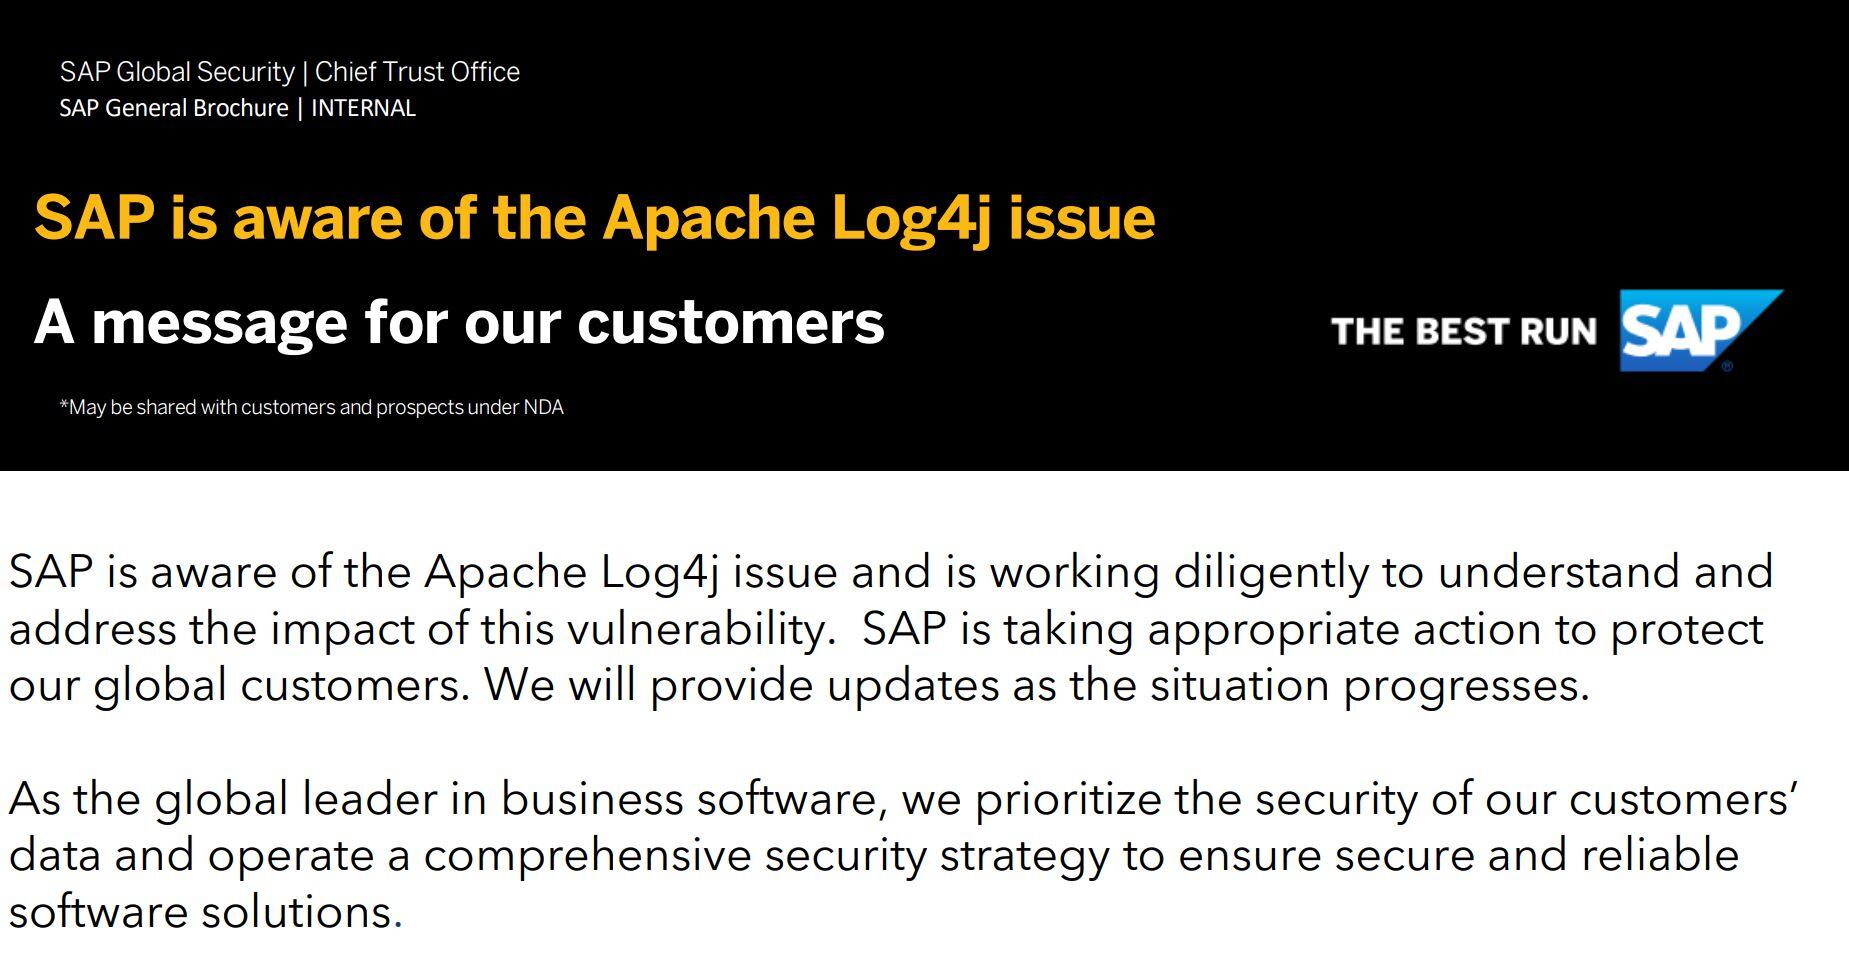Click the phrase comprehensive security strategy

coord(766,856)
